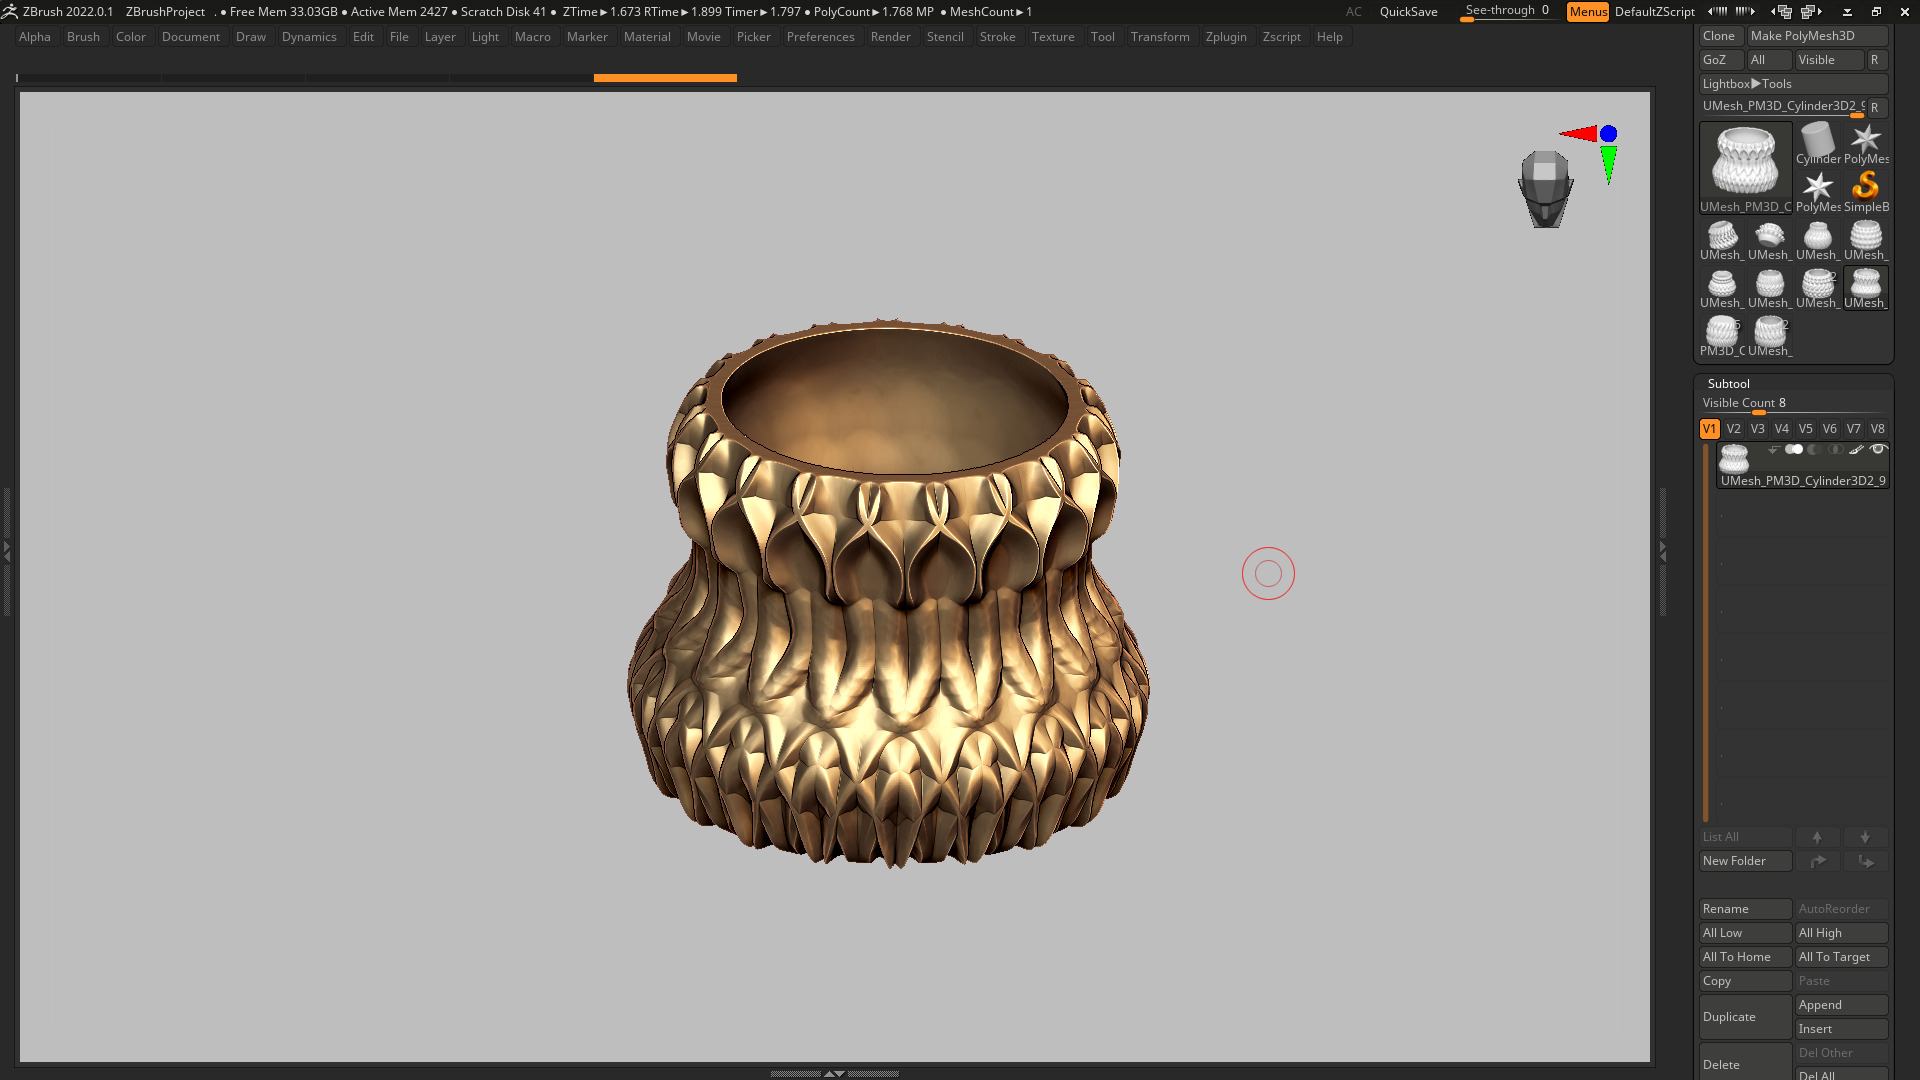This screenshot has height=1080, width=1920.
Task: Click the blue Z axis dot
Action: pyautogui.click(x=1608, y=134)
